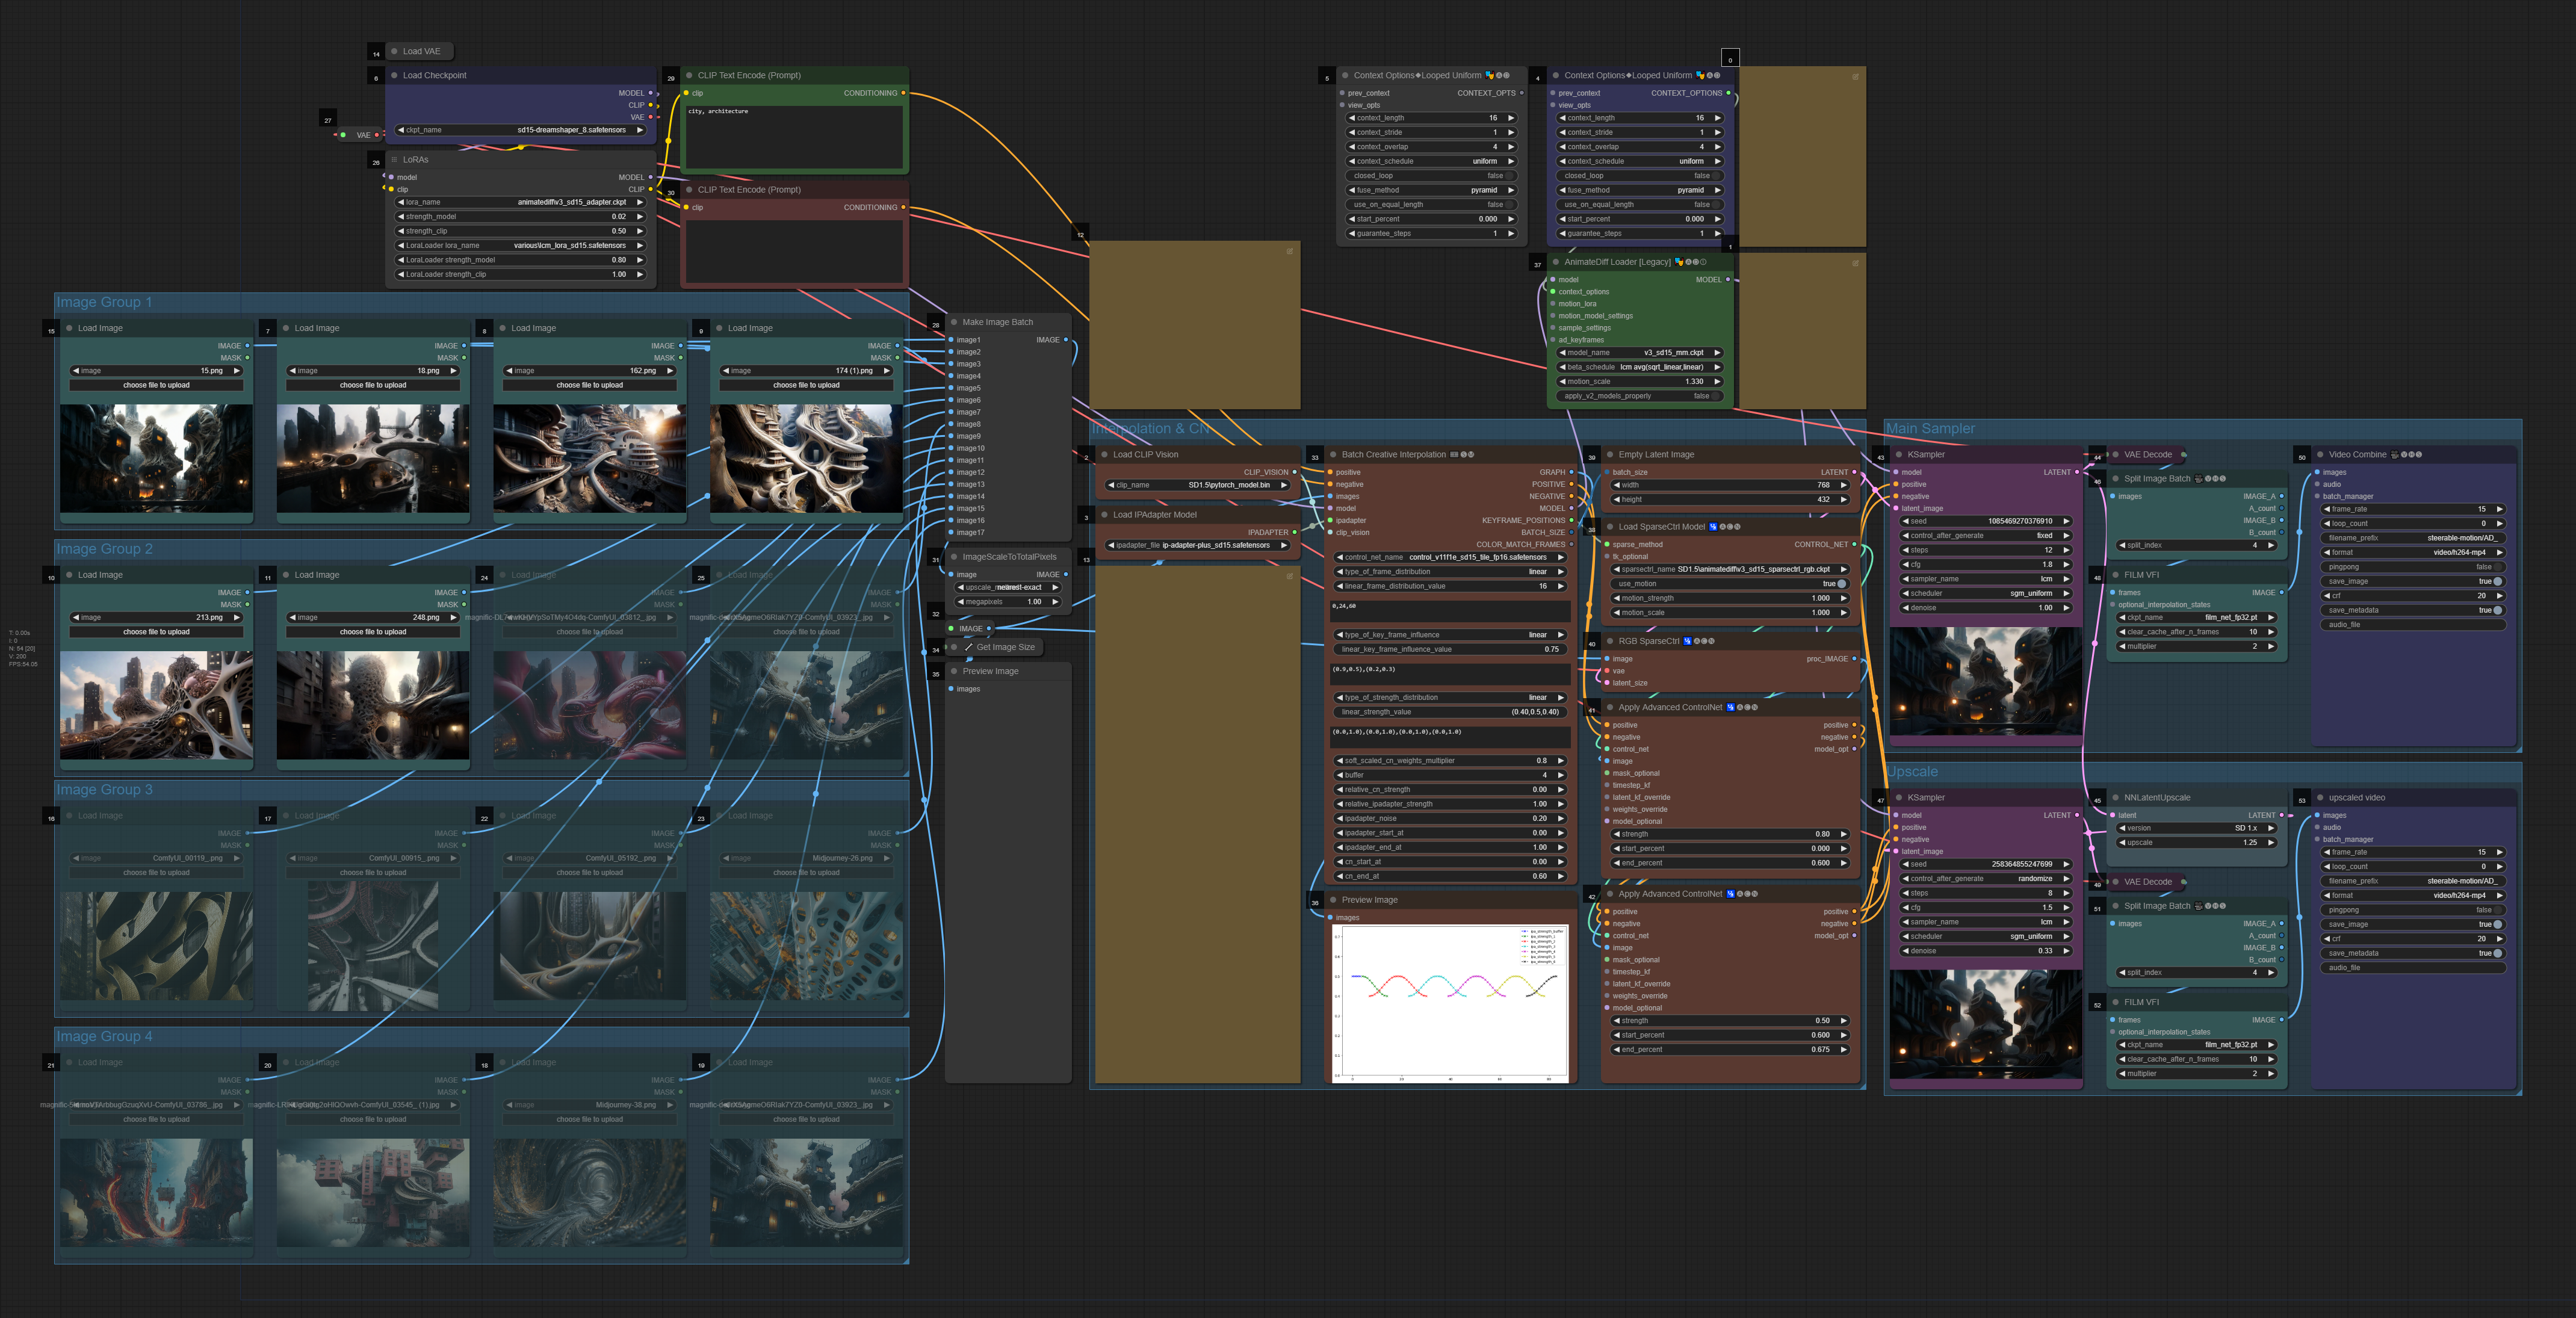Collapse the Load Checkpoint node via its title dot
The height and width of the screenshot is (1318, 2576).
pos(394,75)
